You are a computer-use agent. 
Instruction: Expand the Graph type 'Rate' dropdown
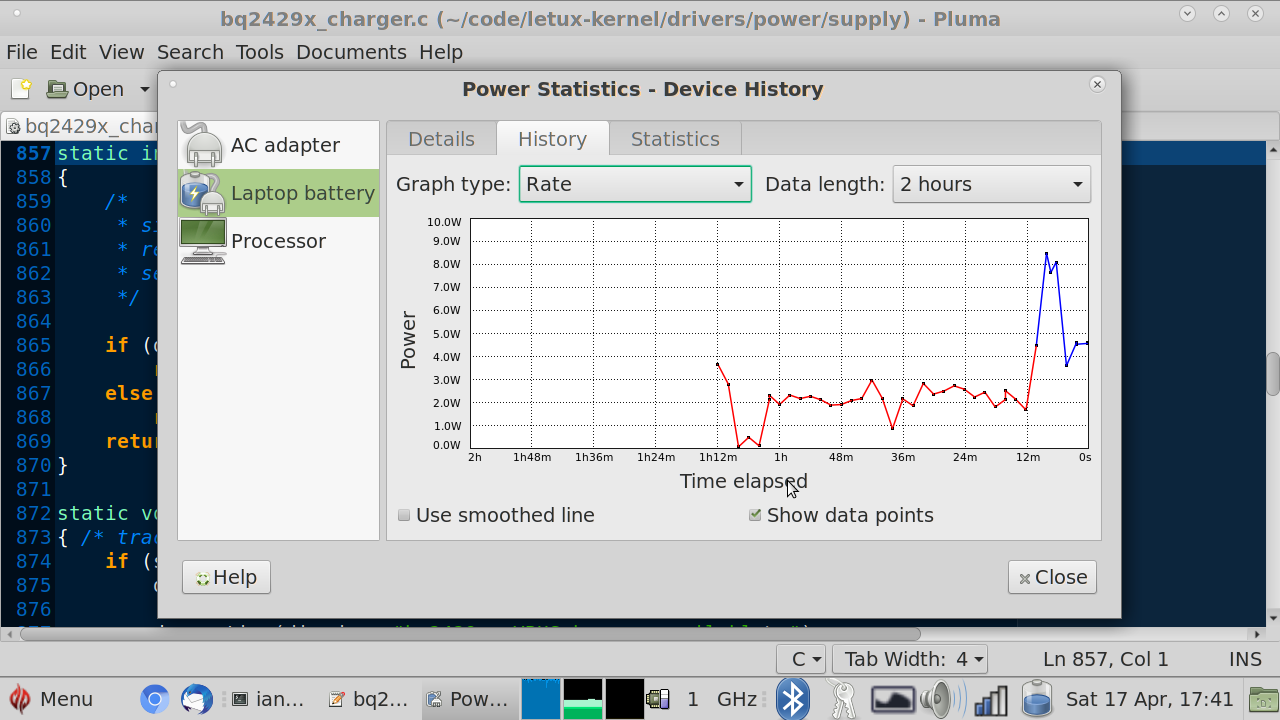(635, 184)
